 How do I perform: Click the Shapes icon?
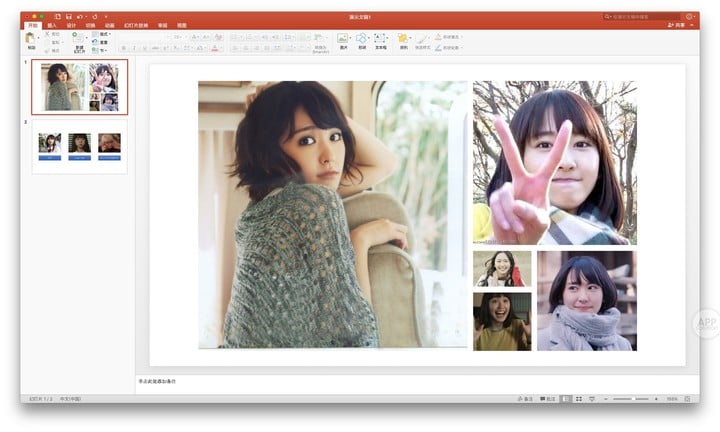click(x=362, y=38)
